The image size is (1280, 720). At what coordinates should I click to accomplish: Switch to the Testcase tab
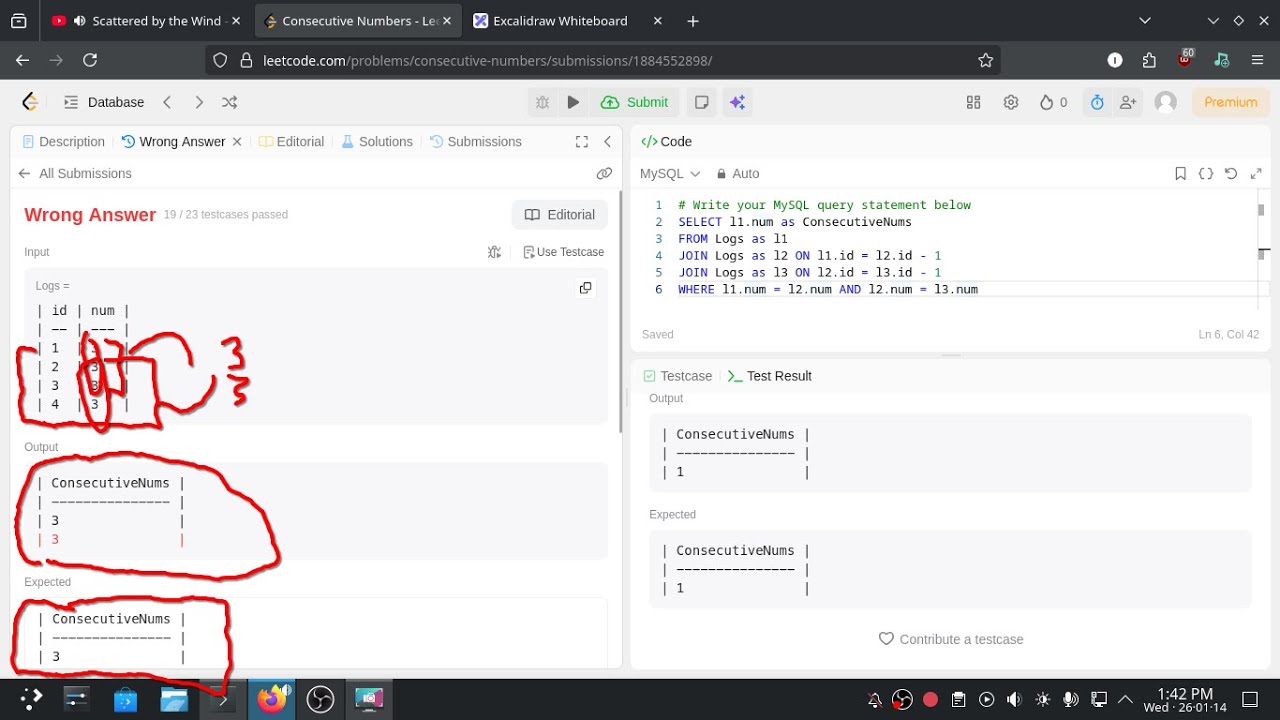[678, 376]
